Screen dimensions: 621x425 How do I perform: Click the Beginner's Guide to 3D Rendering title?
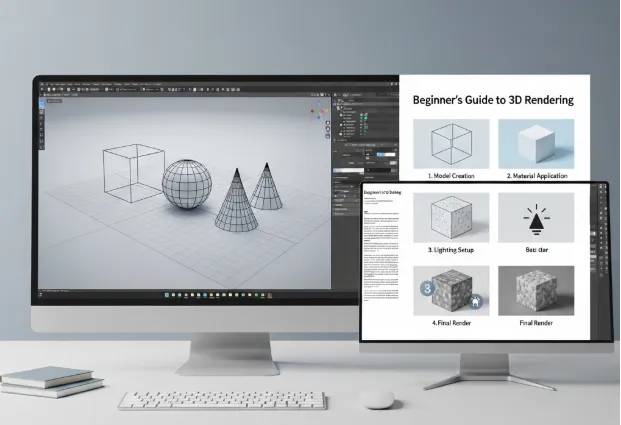tap(492, 100)
